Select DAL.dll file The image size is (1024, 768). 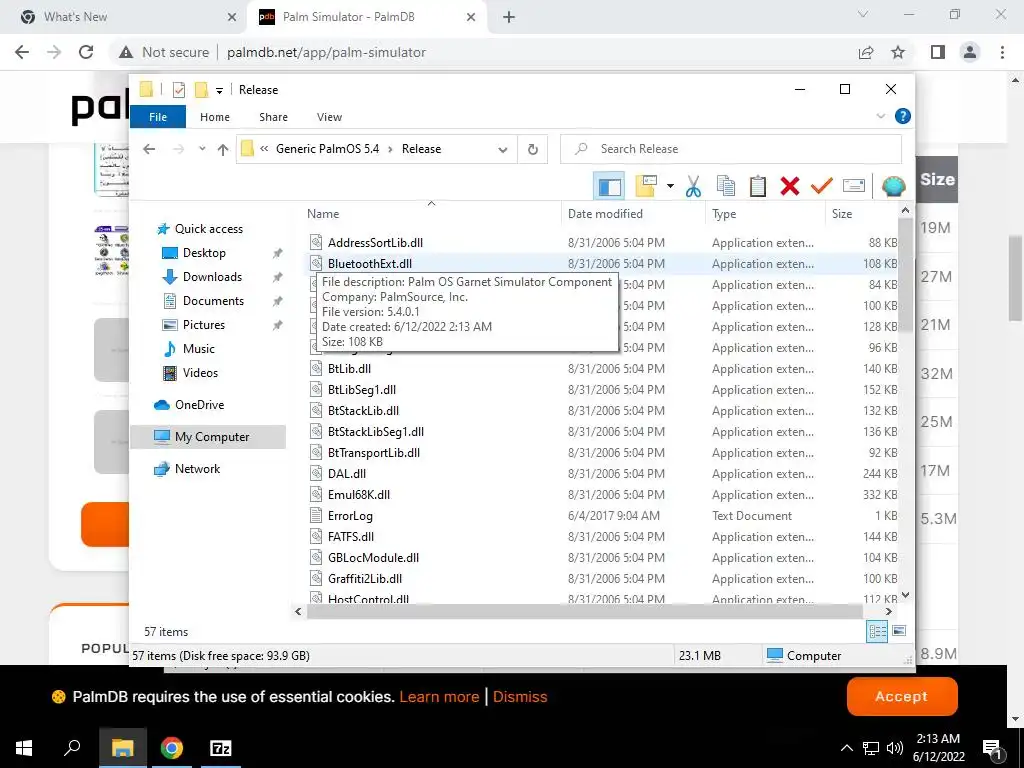click(x=346, y=473)
